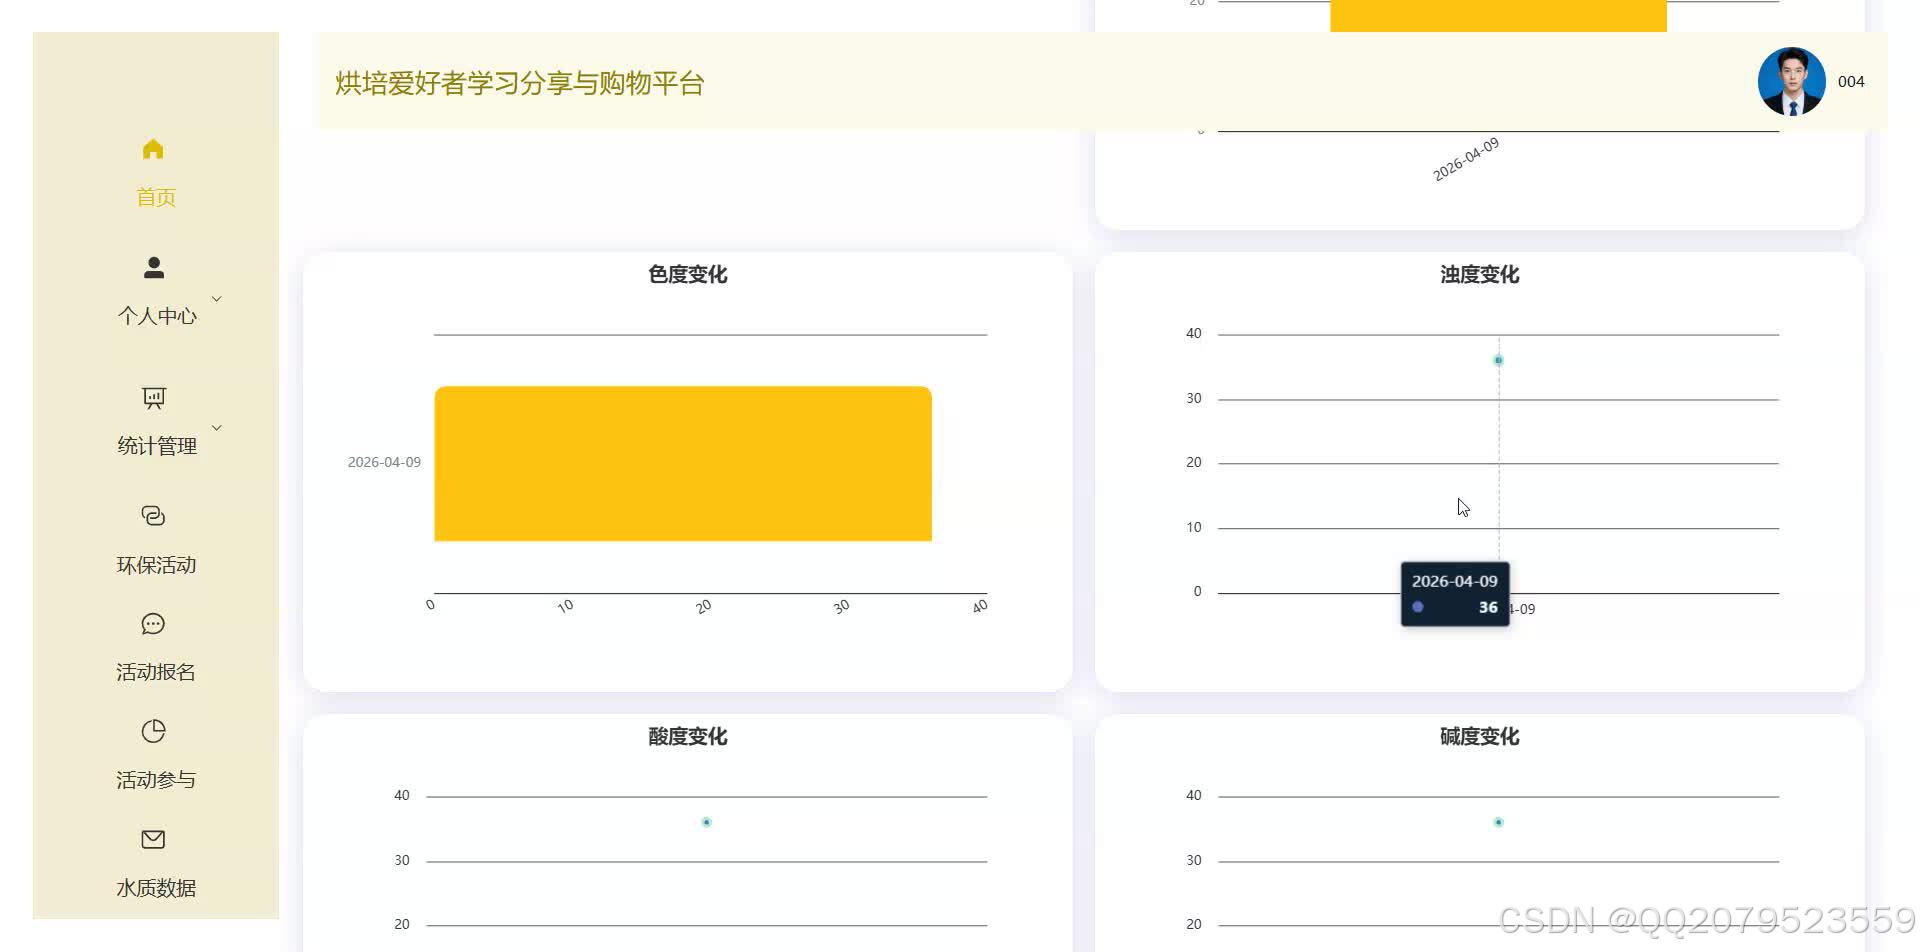The image size is (1920, 952).
Task: Click the 水质数据 envelope icon
Action: [x=153, y=839]
